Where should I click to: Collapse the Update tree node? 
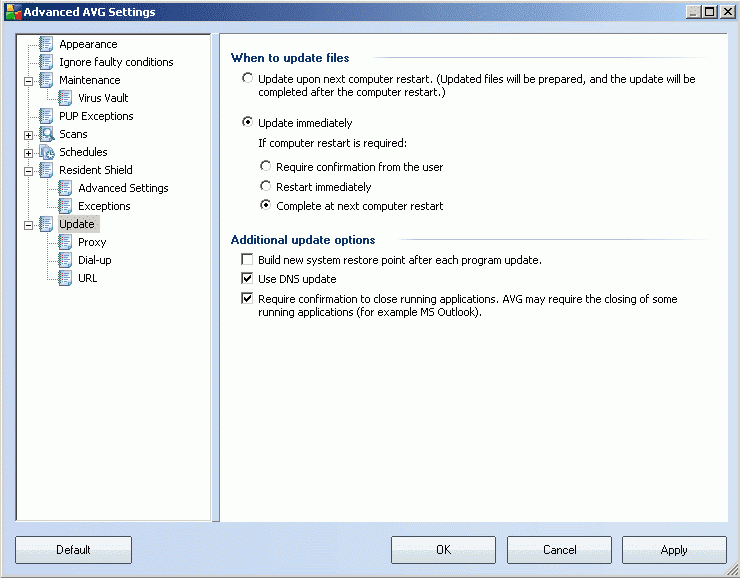(x=28, y=226)
